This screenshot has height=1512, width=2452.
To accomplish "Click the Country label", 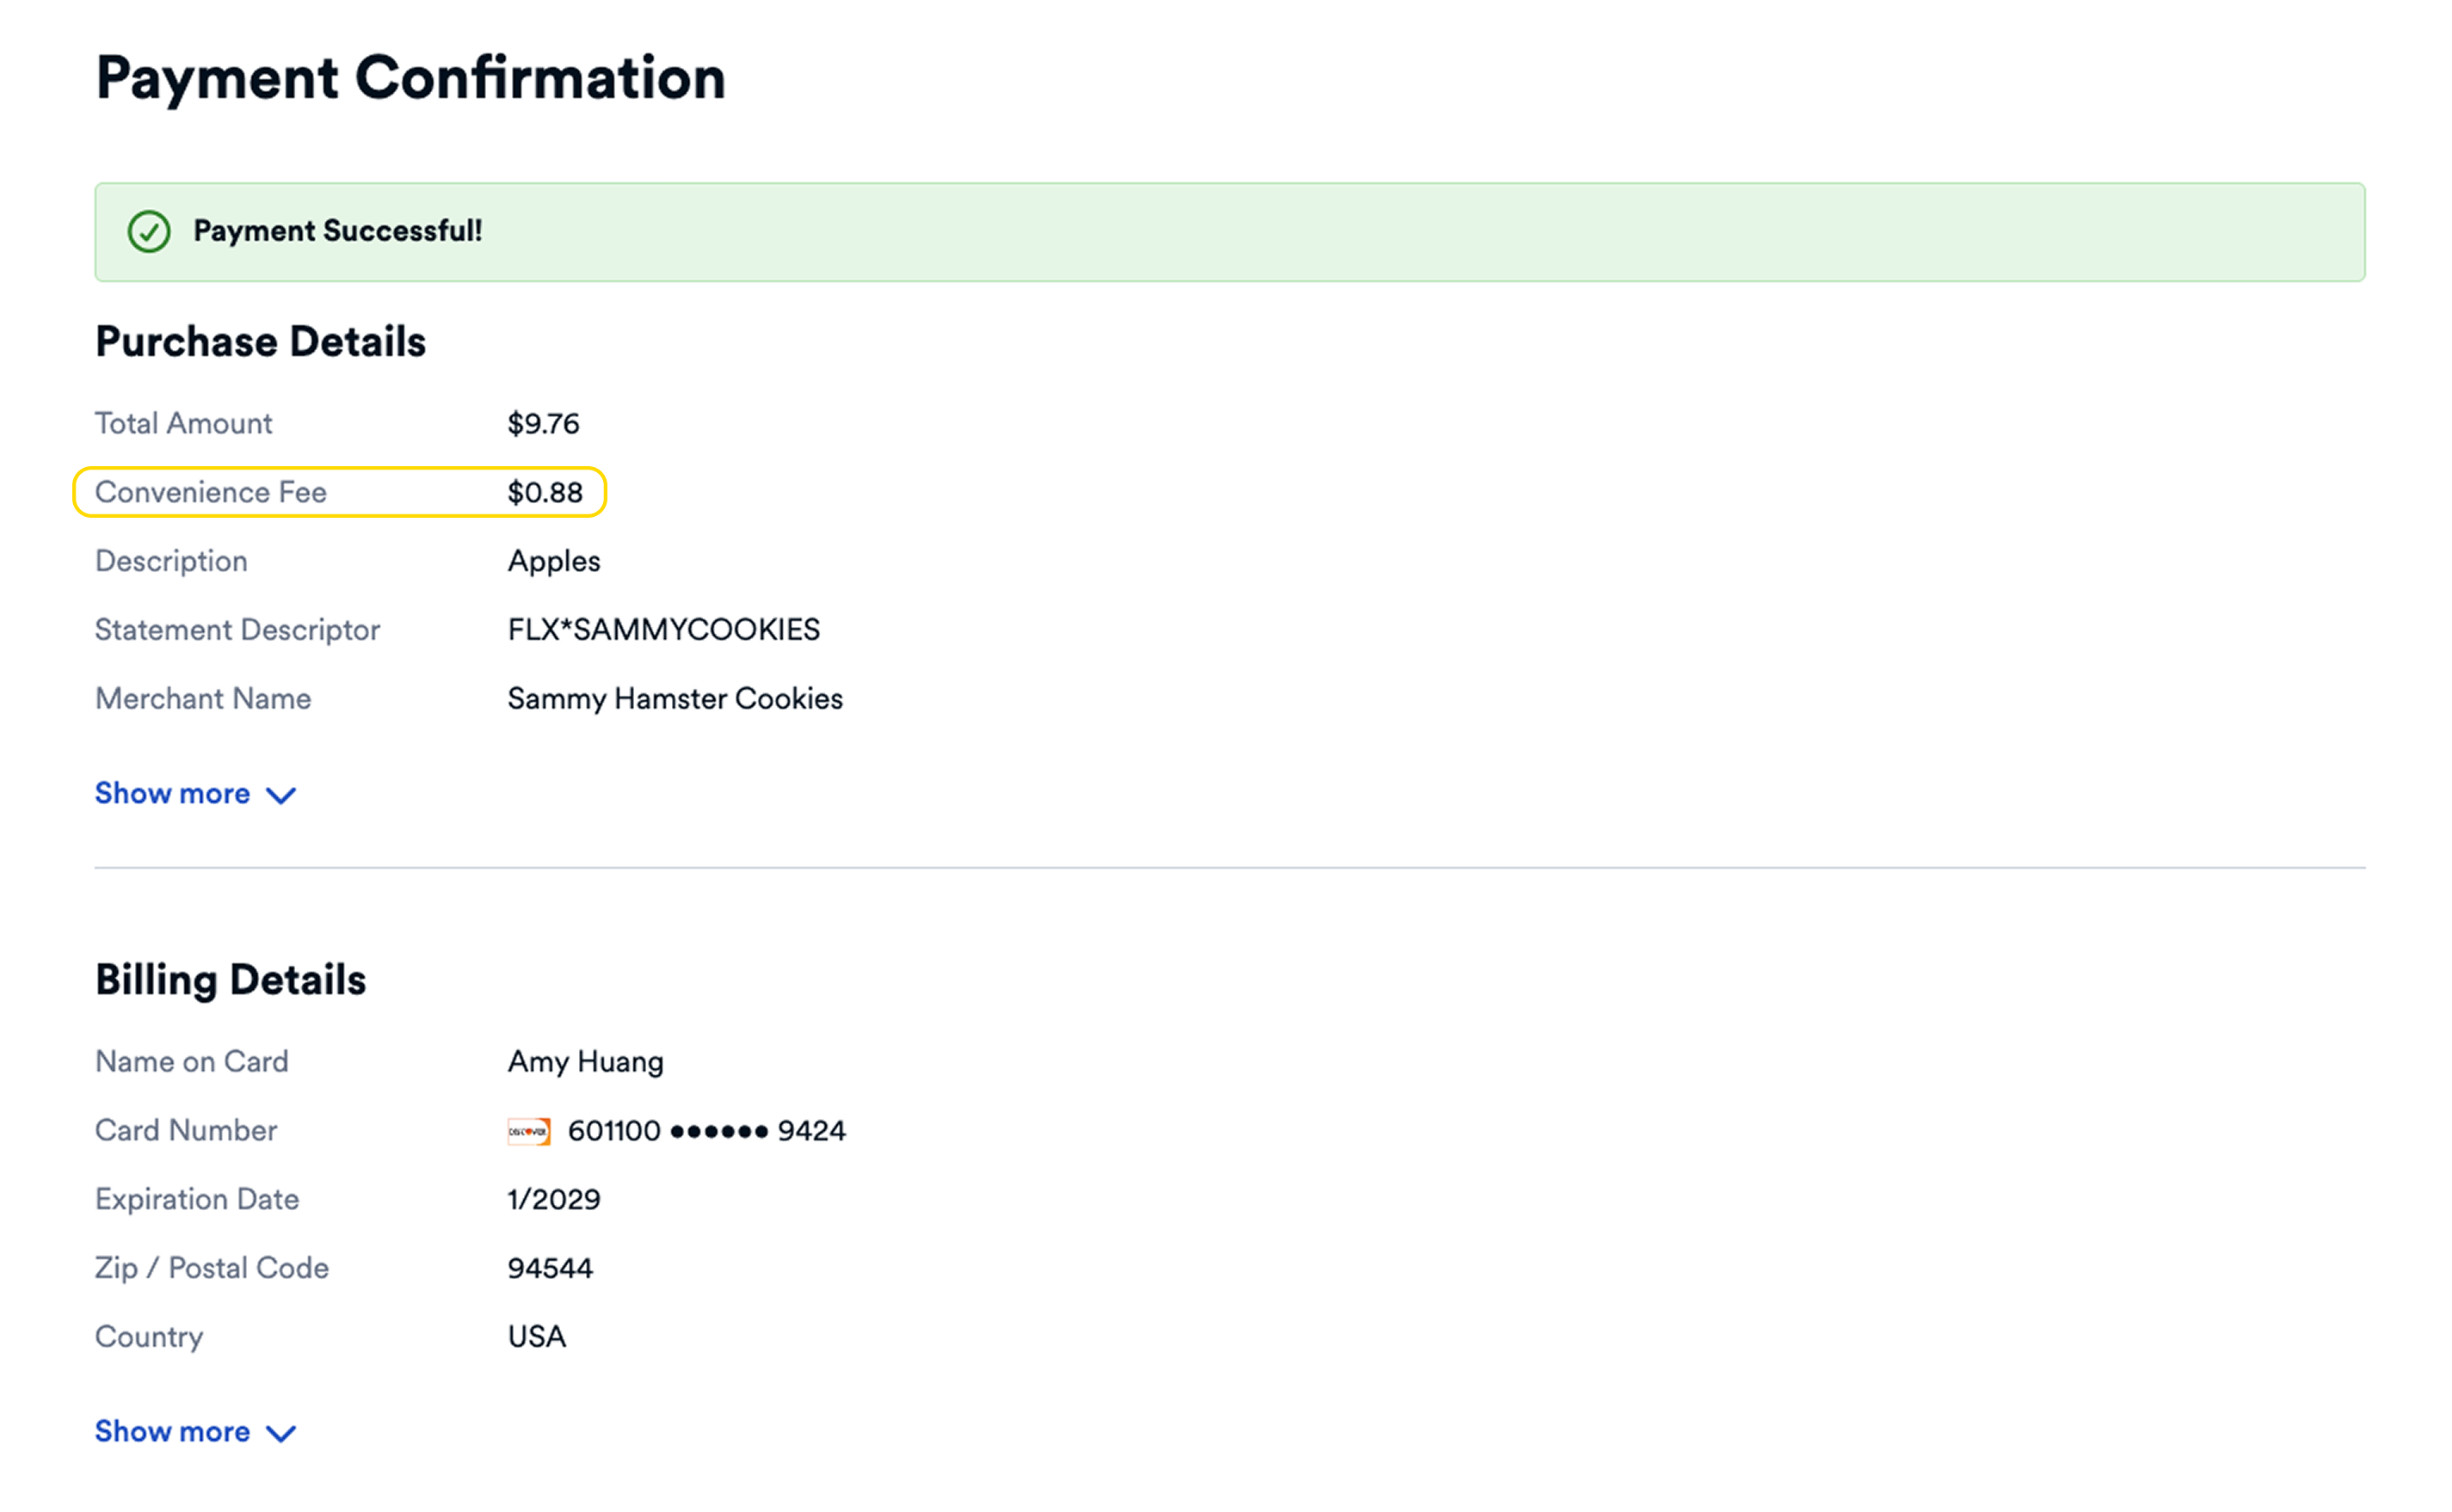I will pyautogui.click(x=149, y=1338).
